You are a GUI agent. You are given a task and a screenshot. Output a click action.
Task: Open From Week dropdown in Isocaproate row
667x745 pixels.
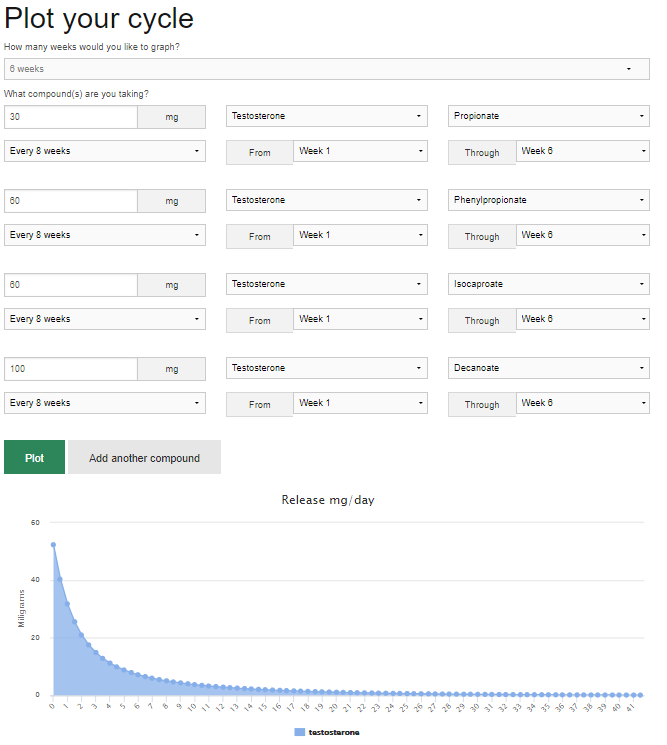pos(360,320)
